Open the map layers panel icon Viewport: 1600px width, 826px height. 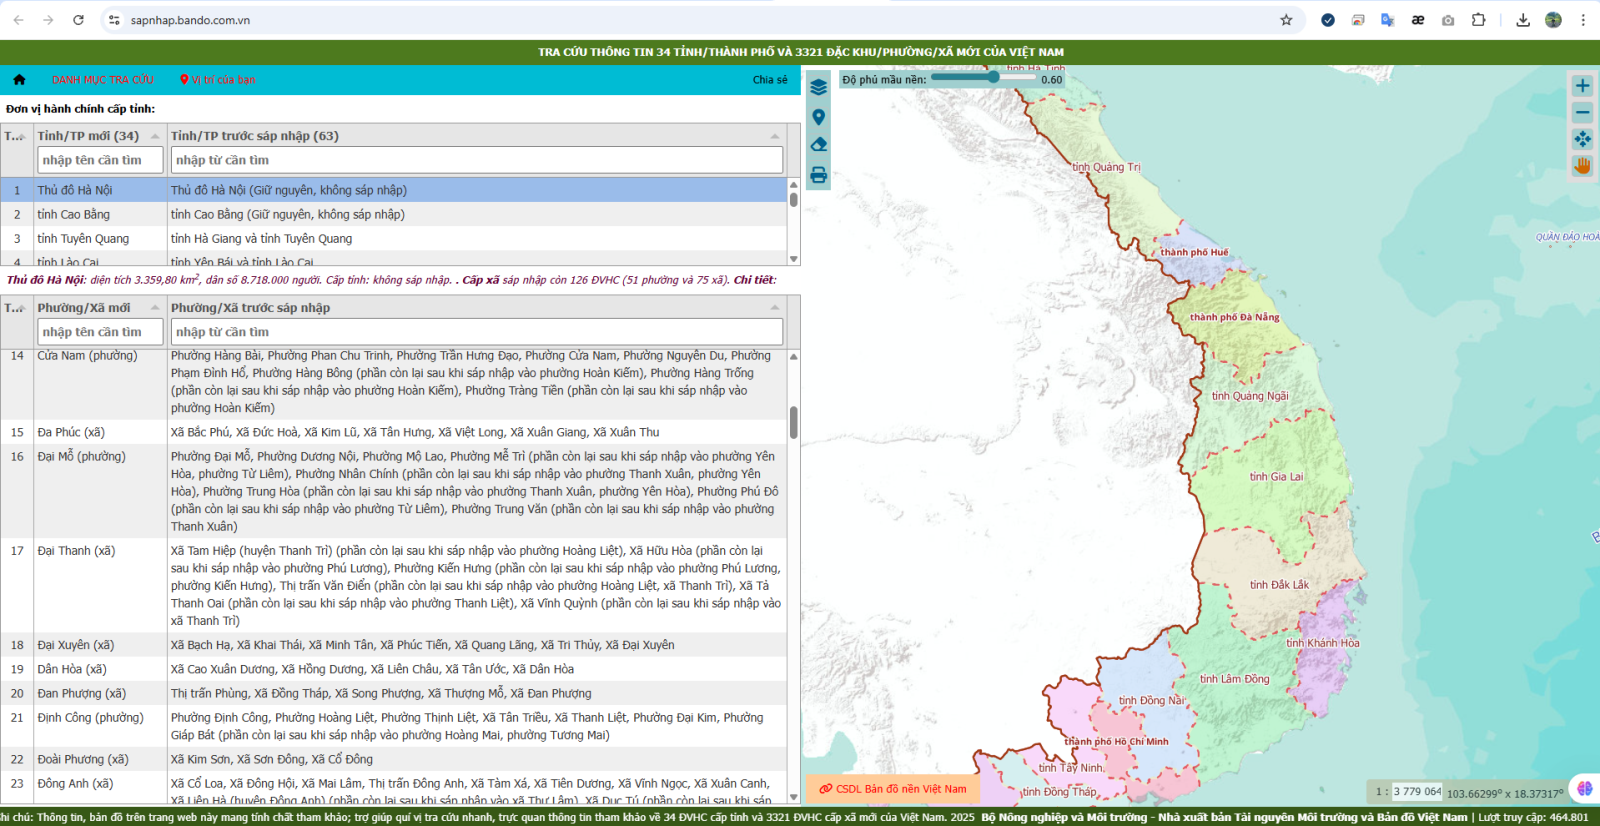click(818, 88)
